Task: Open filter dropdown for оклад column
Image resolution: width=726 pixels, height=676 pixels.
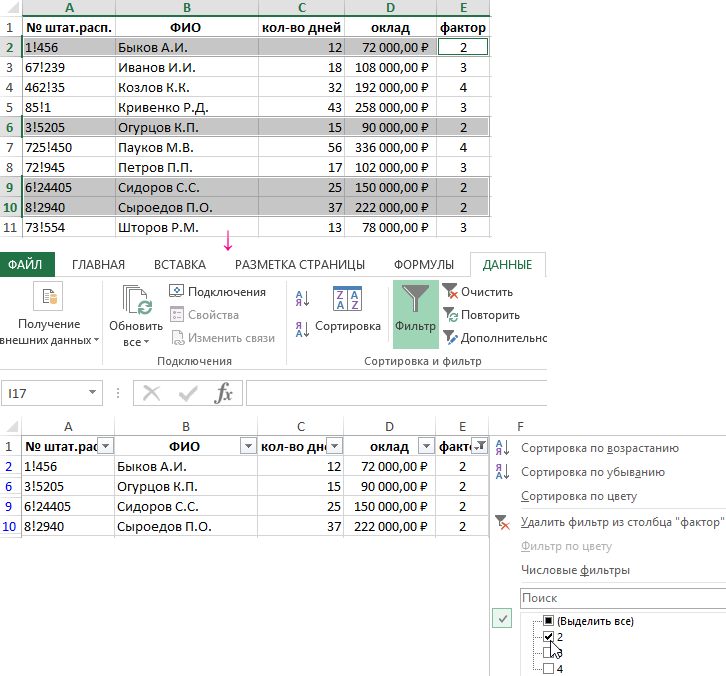Action: pyautogui.click(x=426, y=446)
